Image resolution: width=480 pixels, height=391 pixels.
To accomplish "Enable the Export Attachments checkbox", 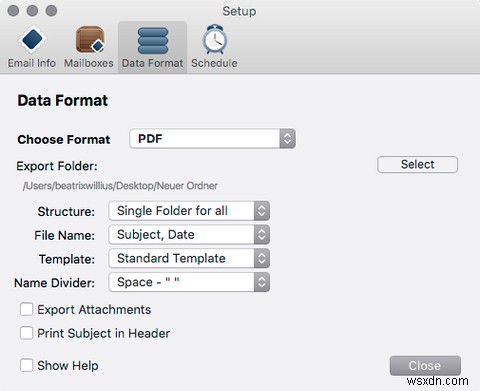I will coord(26,309).
